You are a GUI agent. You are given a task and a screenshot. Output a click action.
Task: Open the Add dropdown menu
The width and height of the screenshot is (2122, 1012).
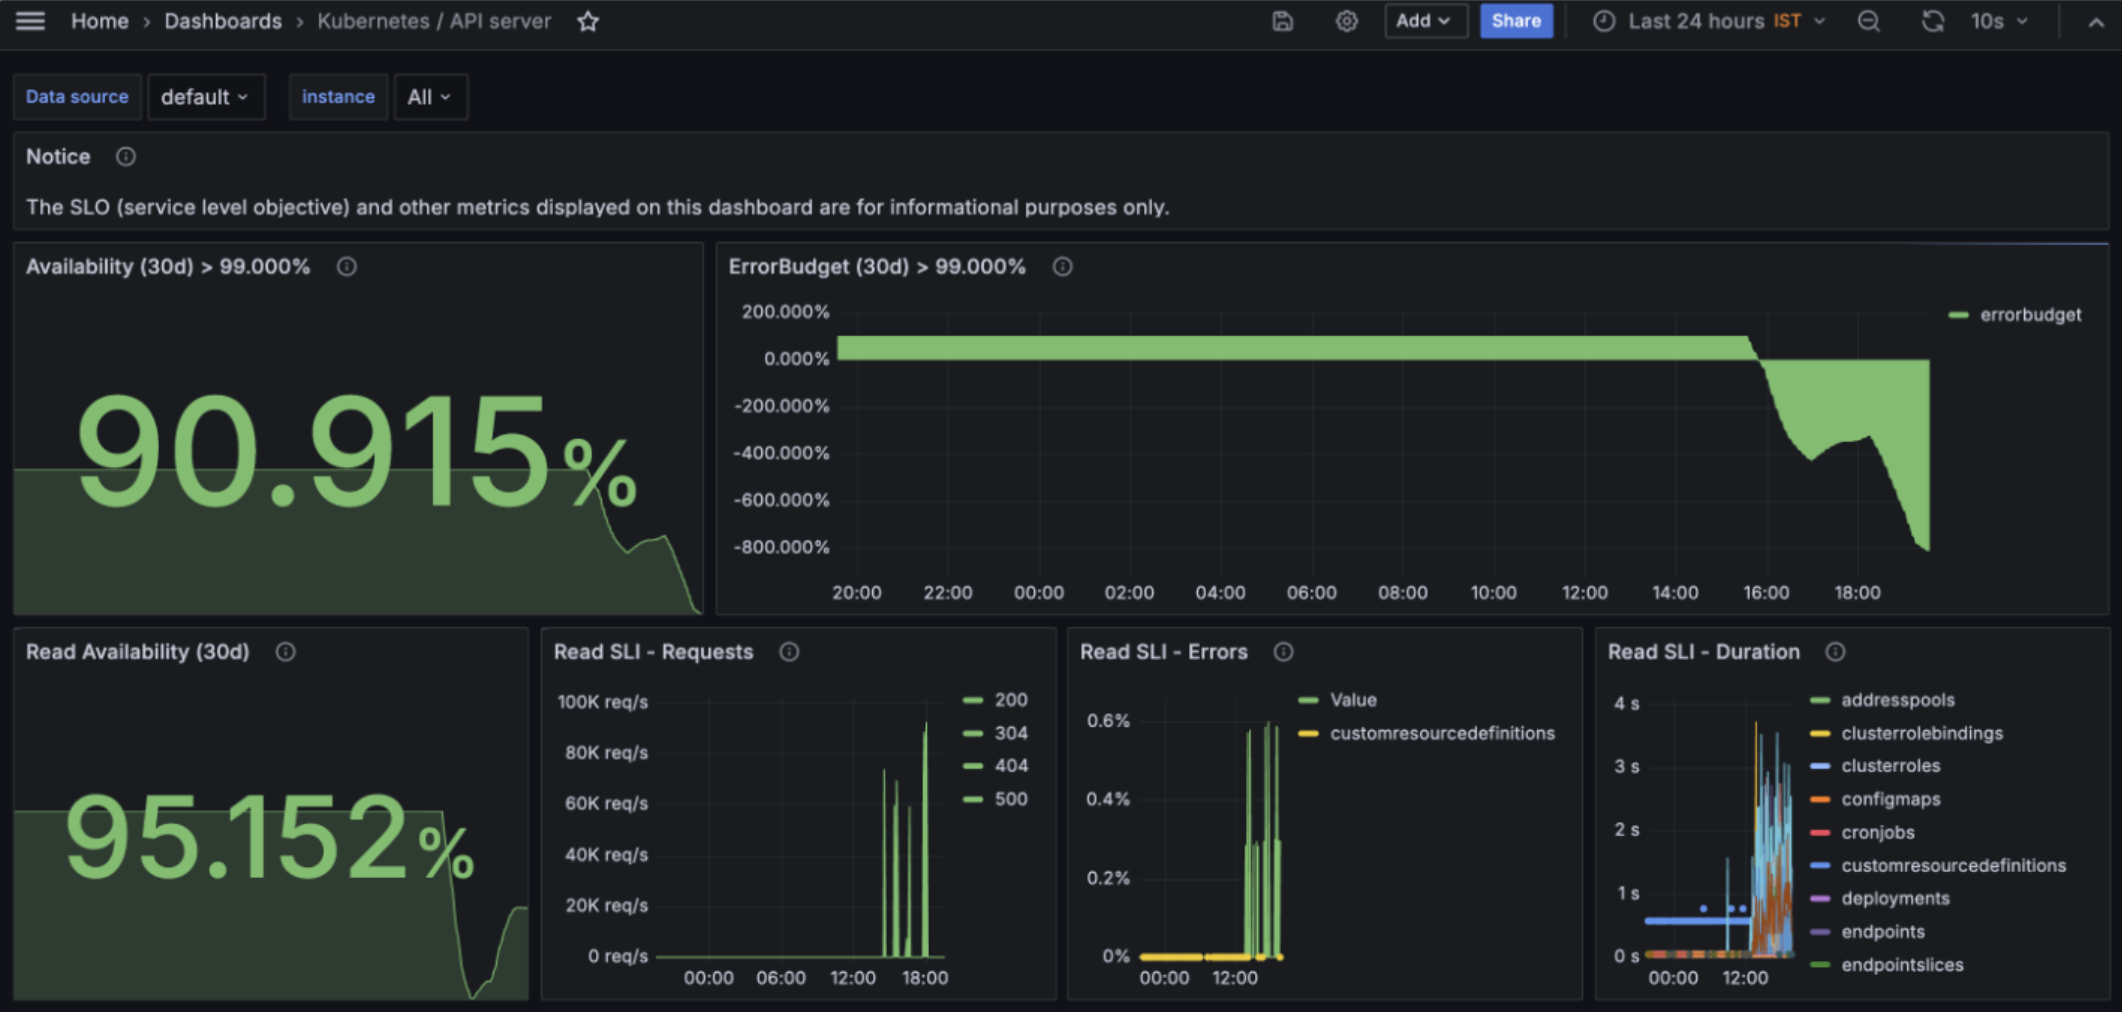click(1425, 21)
